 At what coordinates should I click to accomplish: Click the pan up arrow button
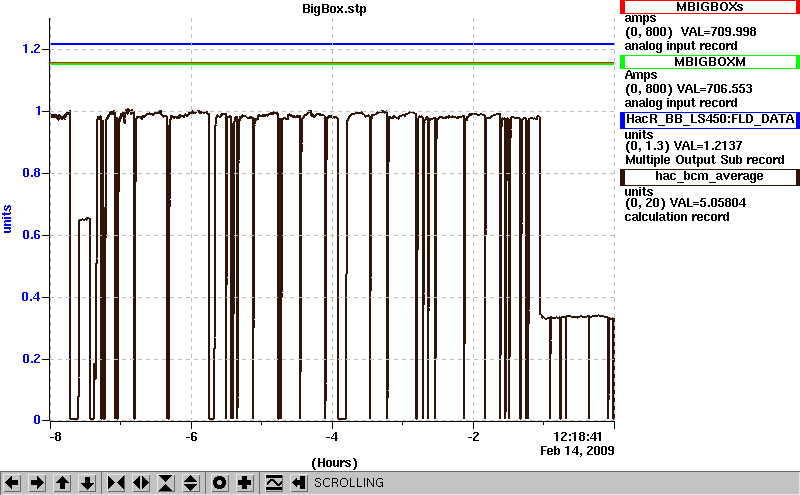62,483
